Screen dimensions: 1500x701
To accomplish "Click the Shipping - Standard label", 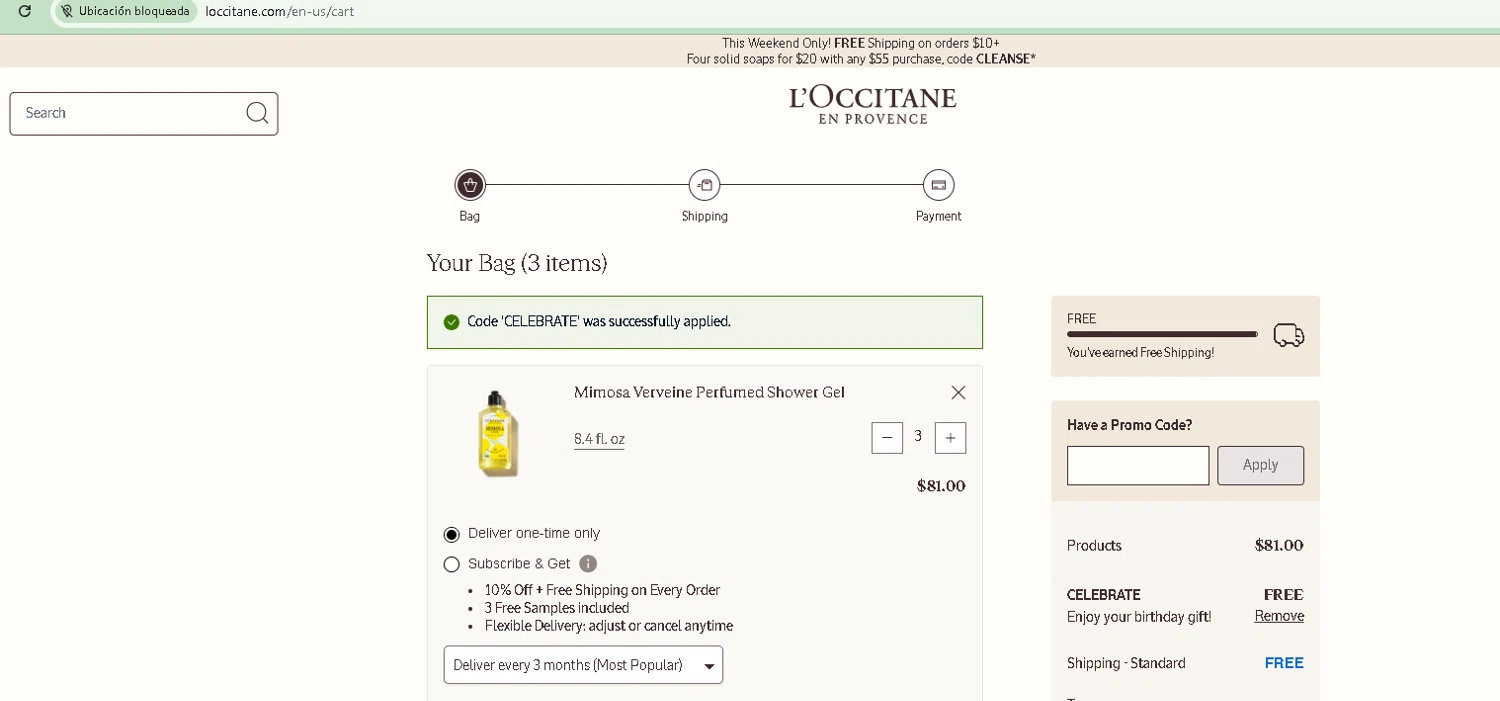I will tap(1126, 663).
